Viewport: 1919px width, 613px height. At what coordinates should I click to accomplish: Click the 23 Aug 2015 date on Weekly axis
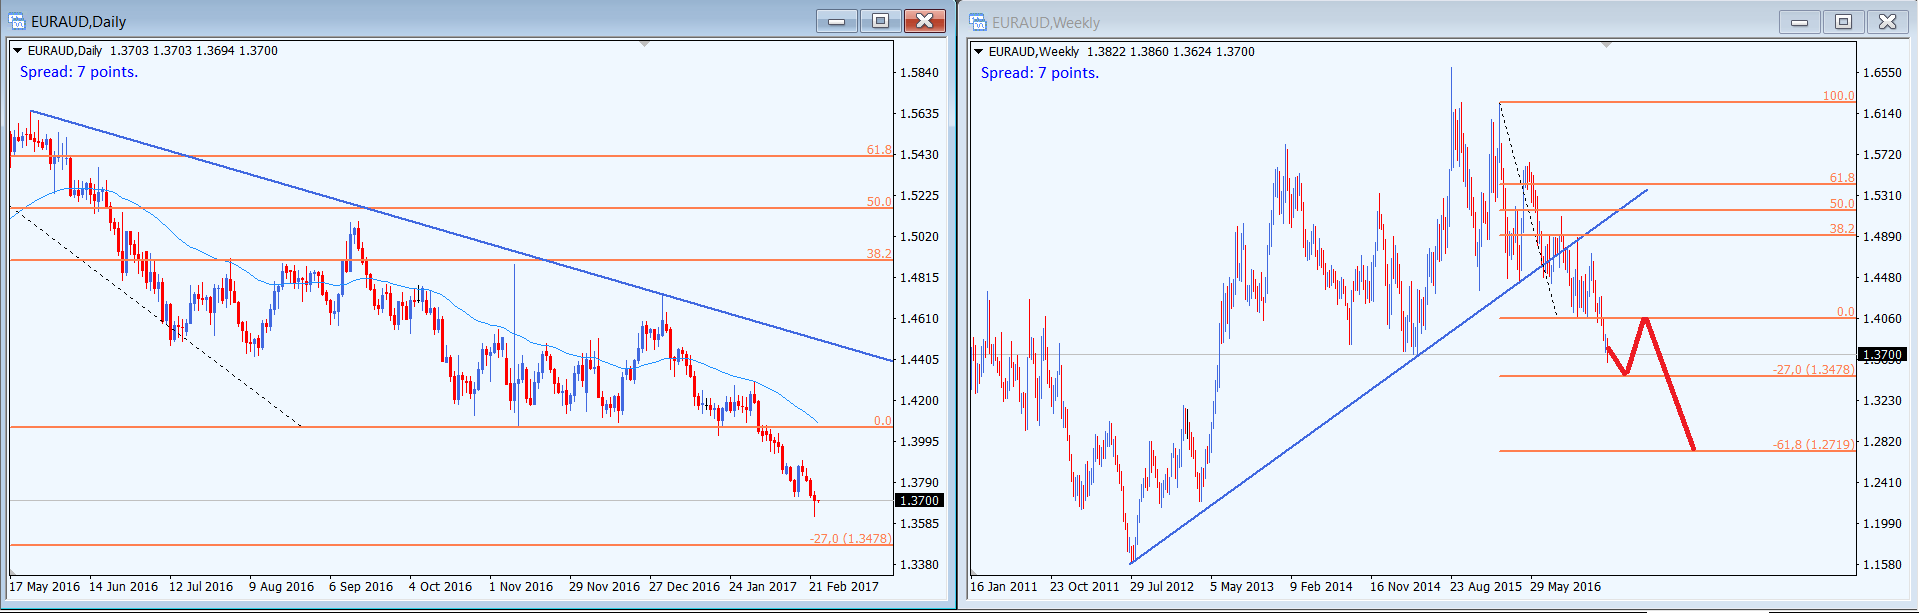pos(1486,587)
